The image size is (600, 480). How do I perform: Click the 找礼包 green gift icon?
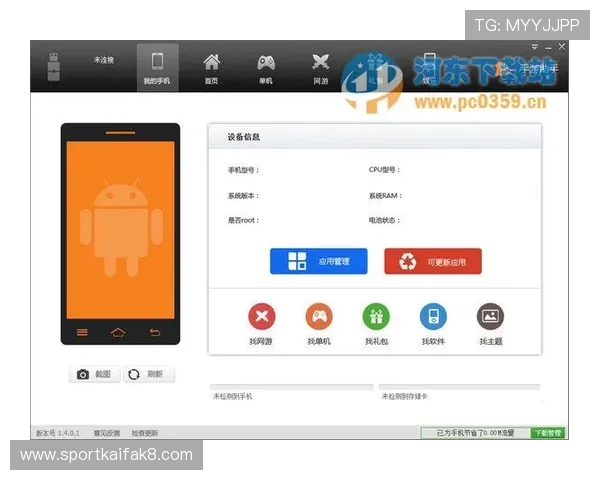point(377,316)
